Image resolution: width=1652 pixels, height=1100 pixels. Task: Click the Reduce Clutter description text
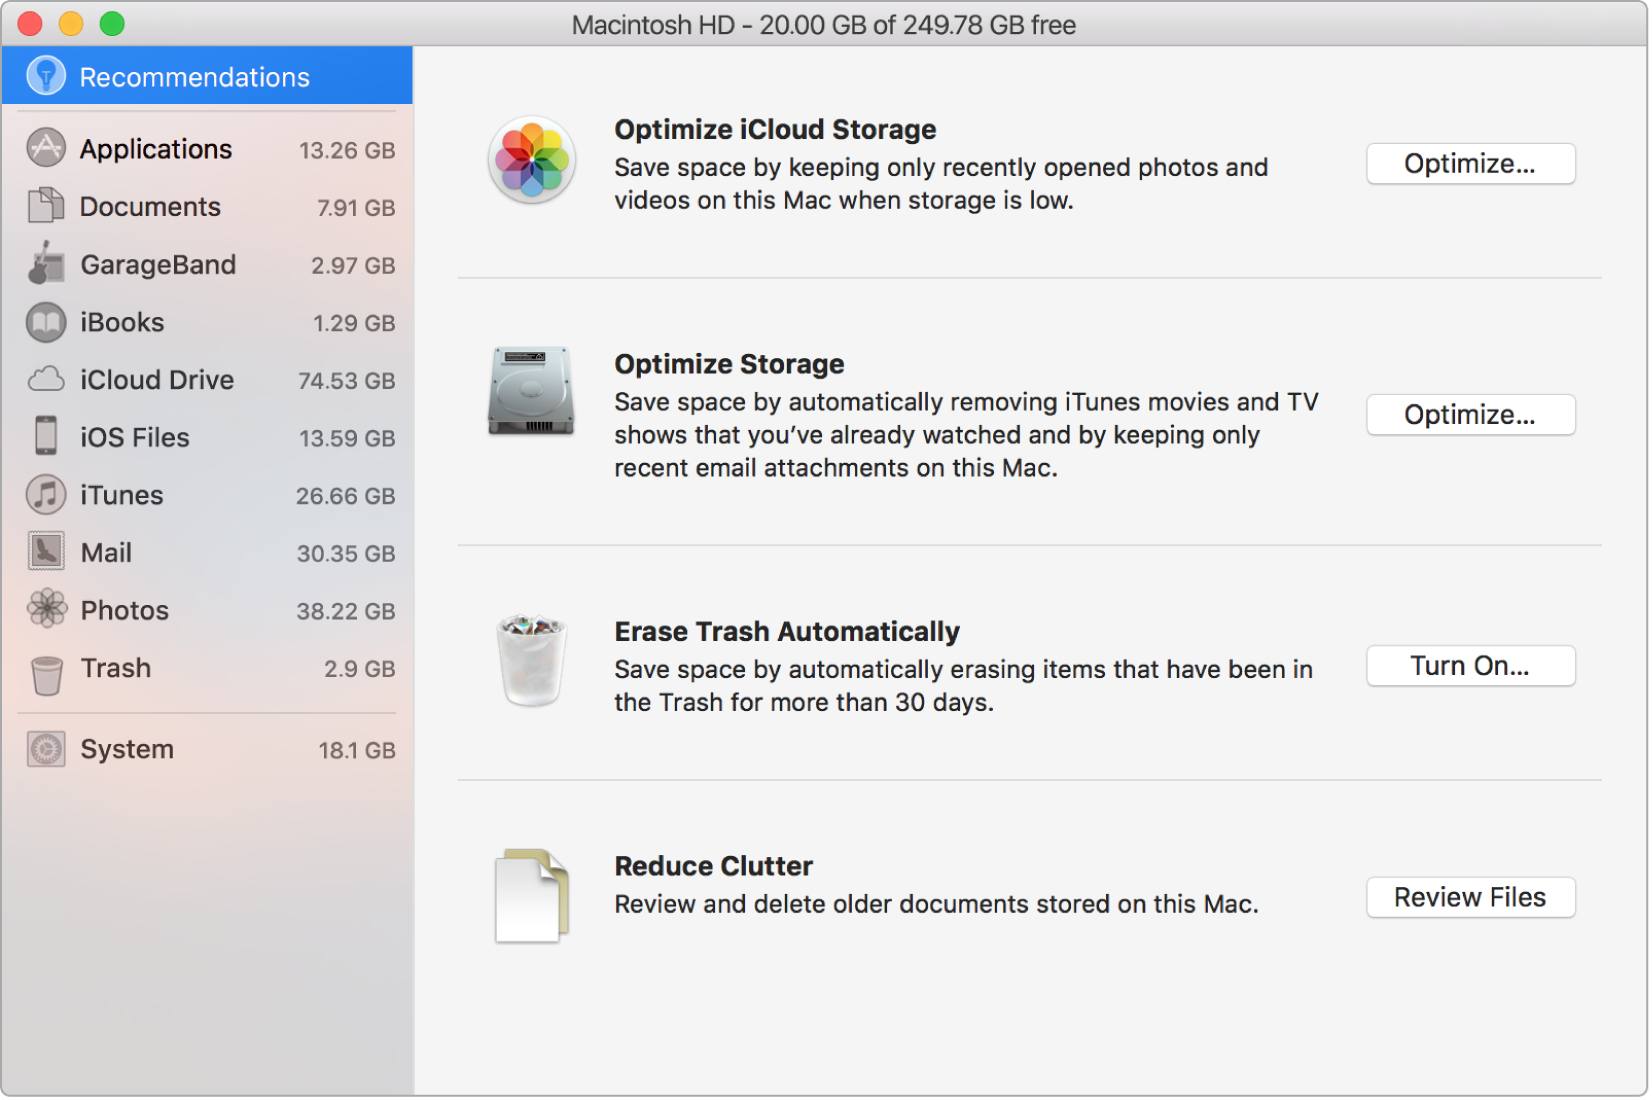[x=937, y=905]
